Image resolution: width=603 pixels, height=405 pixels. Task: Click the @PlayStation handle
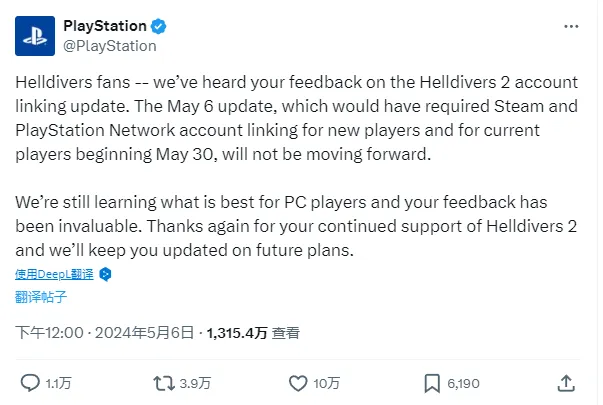(x=109, y=45)
